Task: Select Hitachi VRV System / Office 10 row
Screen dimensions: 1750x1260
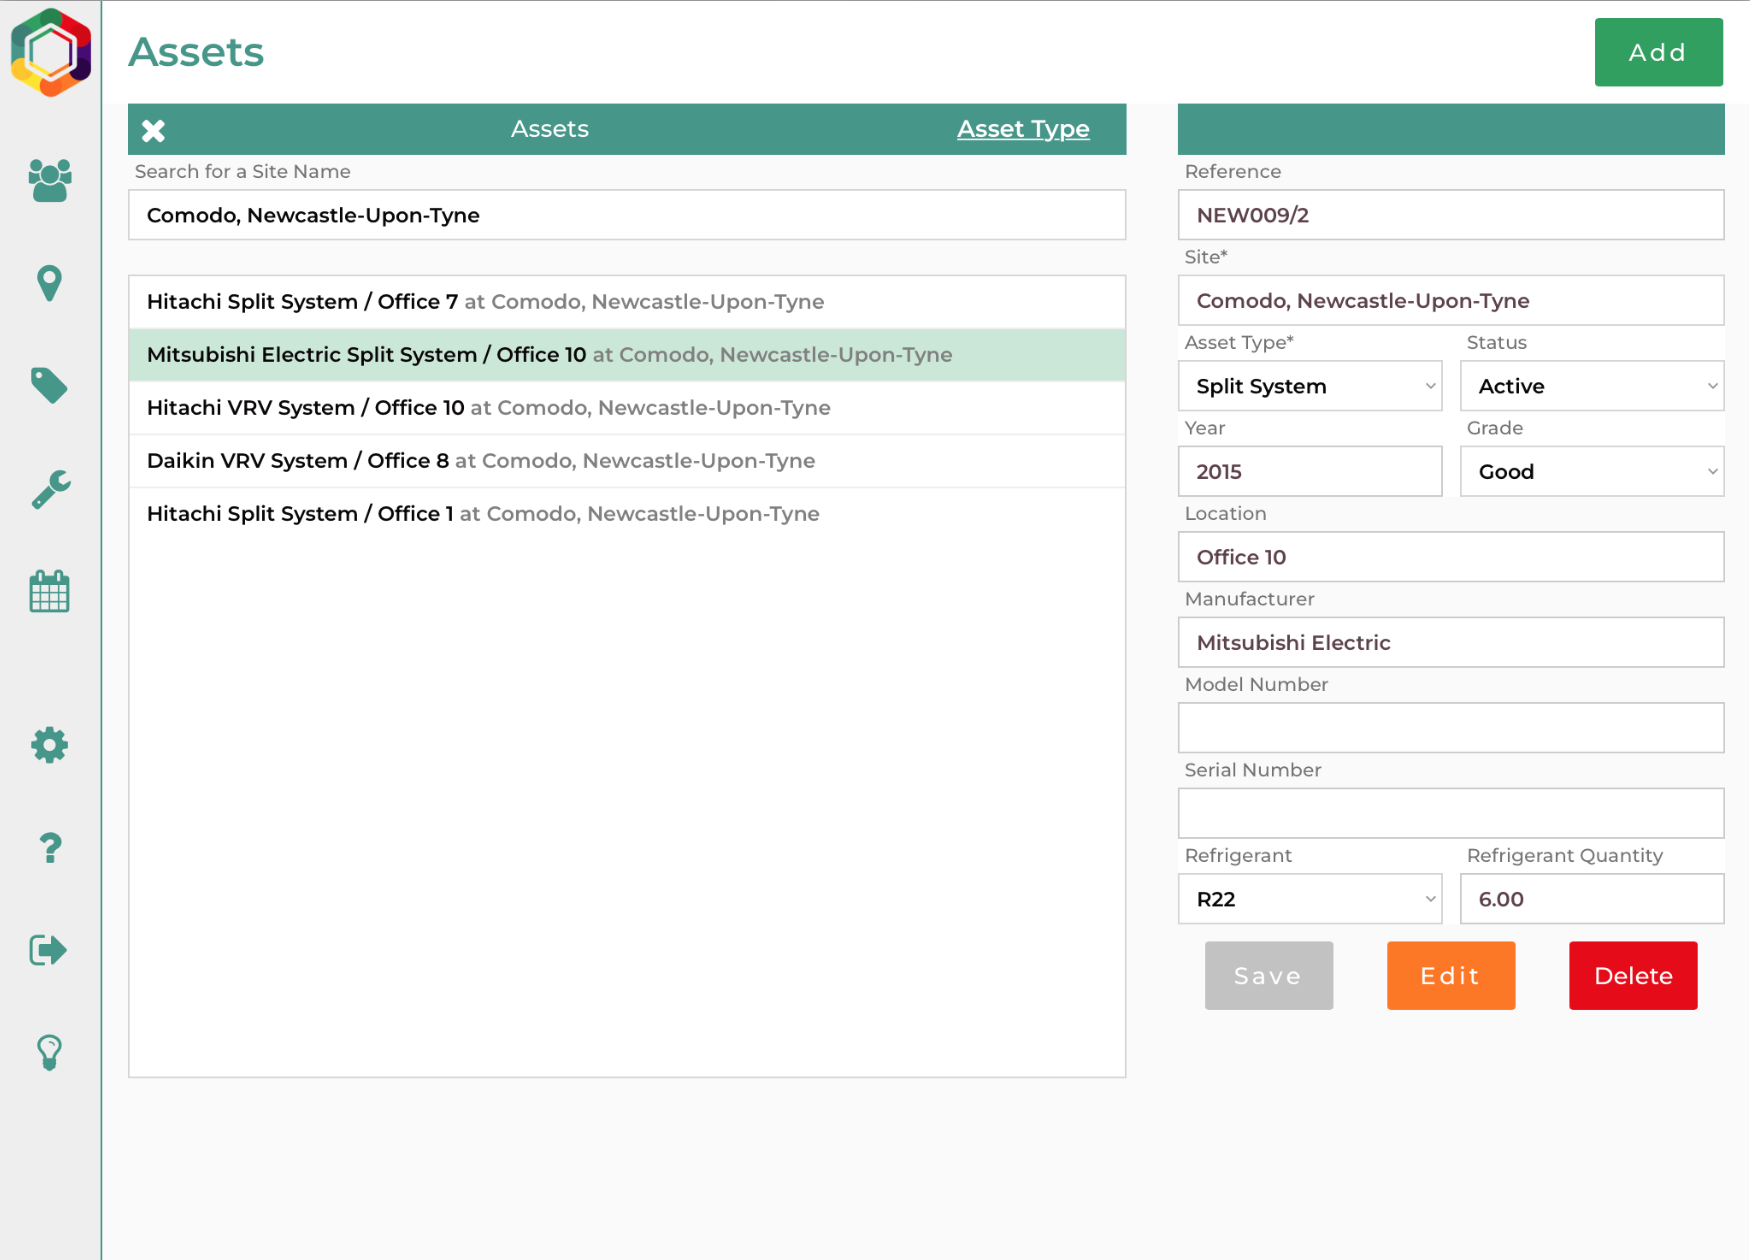Action: [x=627, y=408]
